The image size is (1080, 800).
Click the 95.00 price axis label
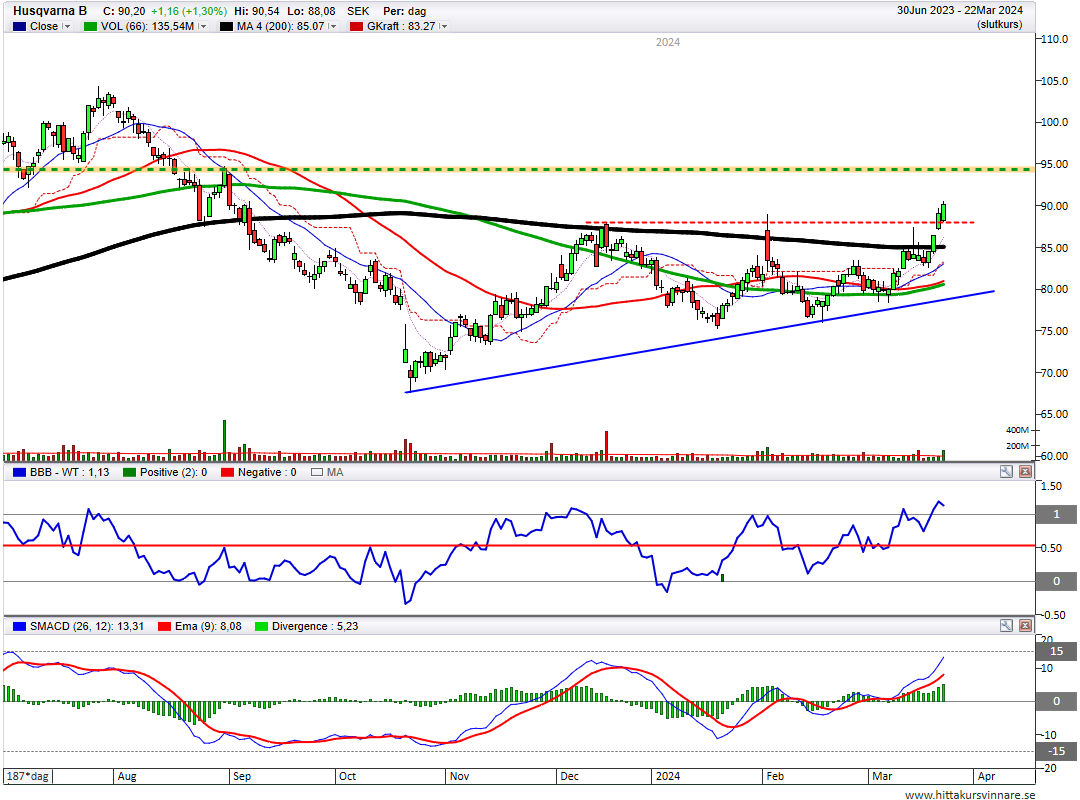point(1055,164)
